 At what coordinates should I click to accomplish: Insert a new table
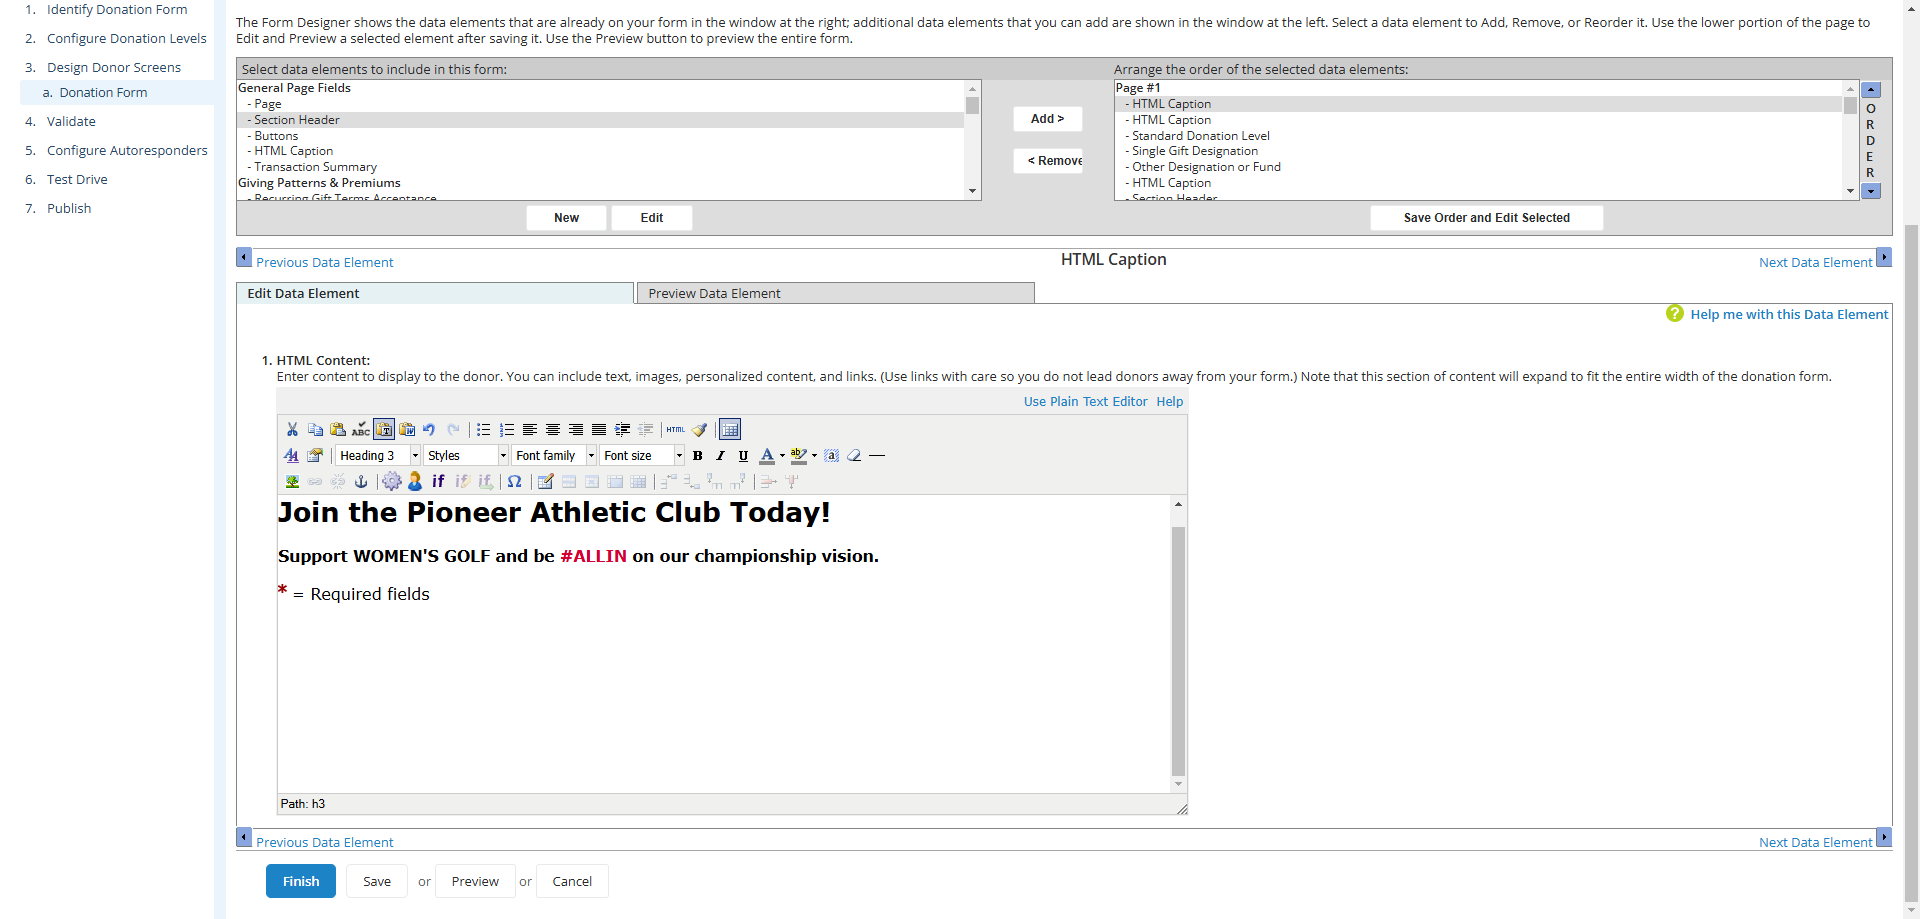pos(545,481)
